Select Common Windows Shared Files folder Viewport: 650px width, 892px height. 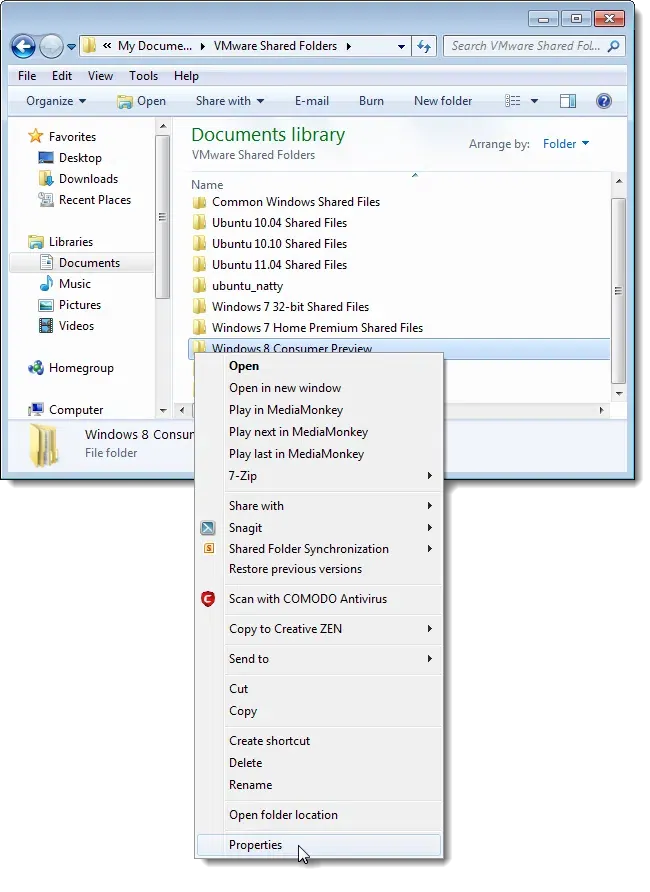coord(296,202)
